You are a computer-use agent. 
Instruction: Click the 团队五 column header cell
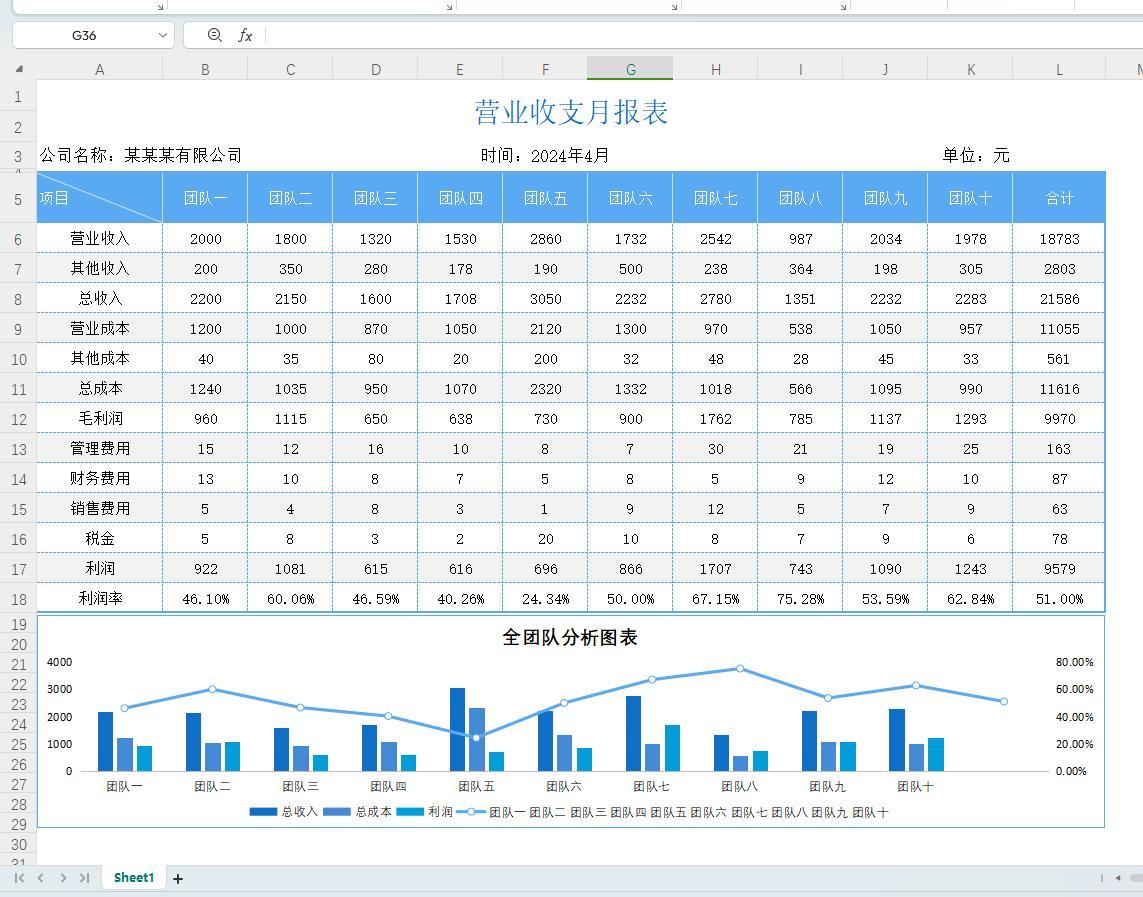pyautogui.click(x=545, y=198)
